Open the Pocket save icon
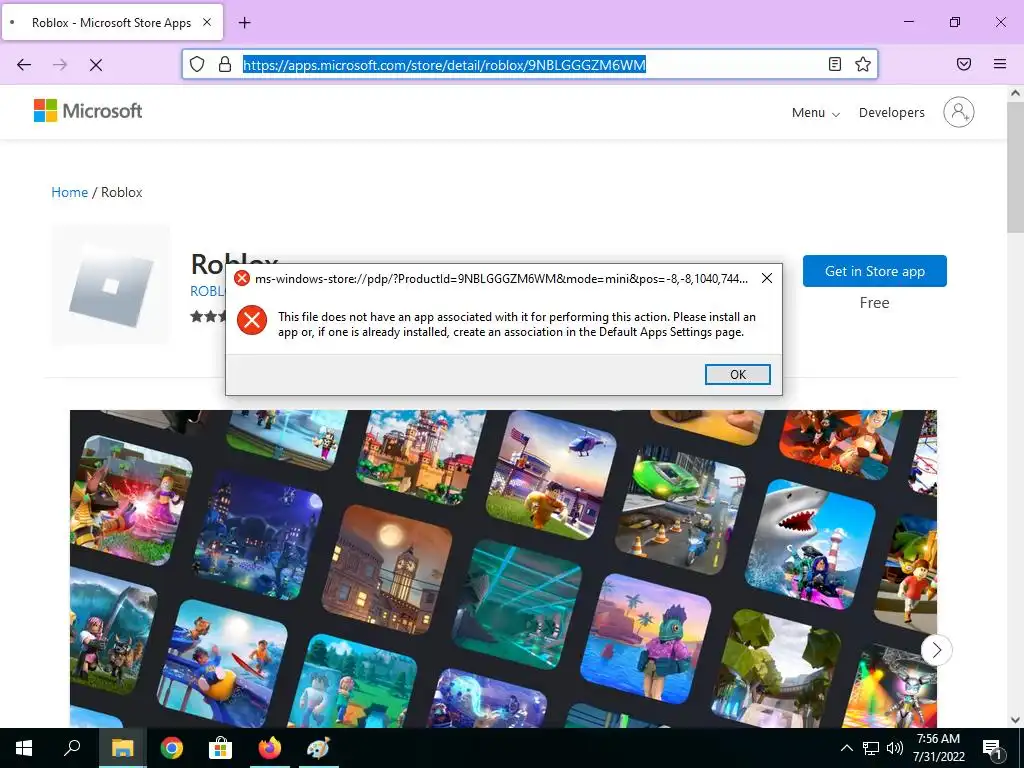Viewport: 1024px width, 768px height. coord(964,64)
